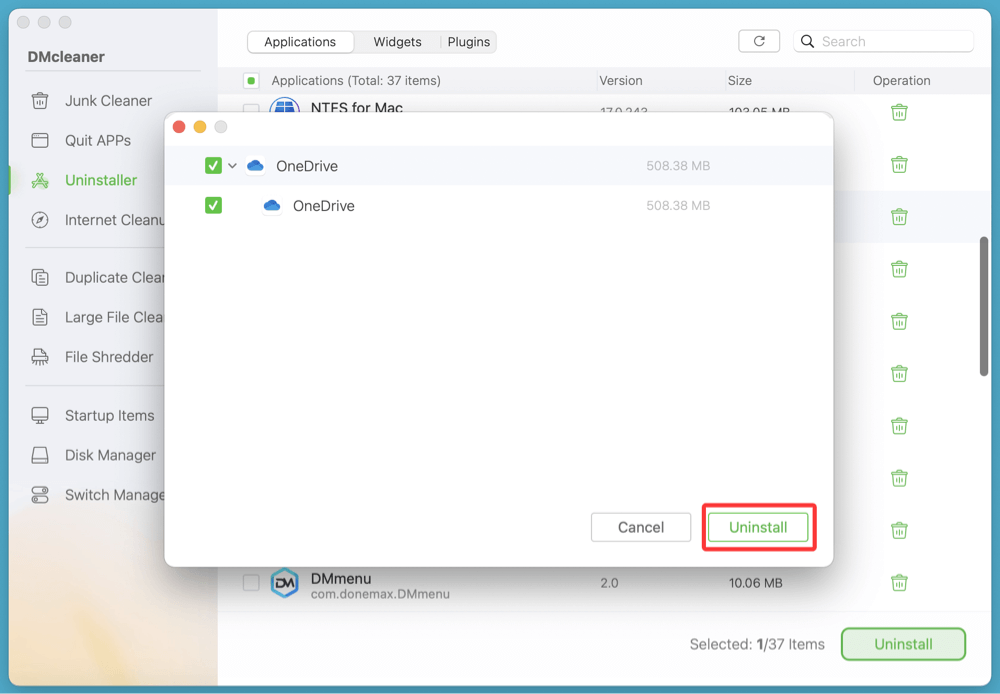Screen dimensions: 1000x694
Task: Refresh the applications list
Action: [x=759, y=41]
